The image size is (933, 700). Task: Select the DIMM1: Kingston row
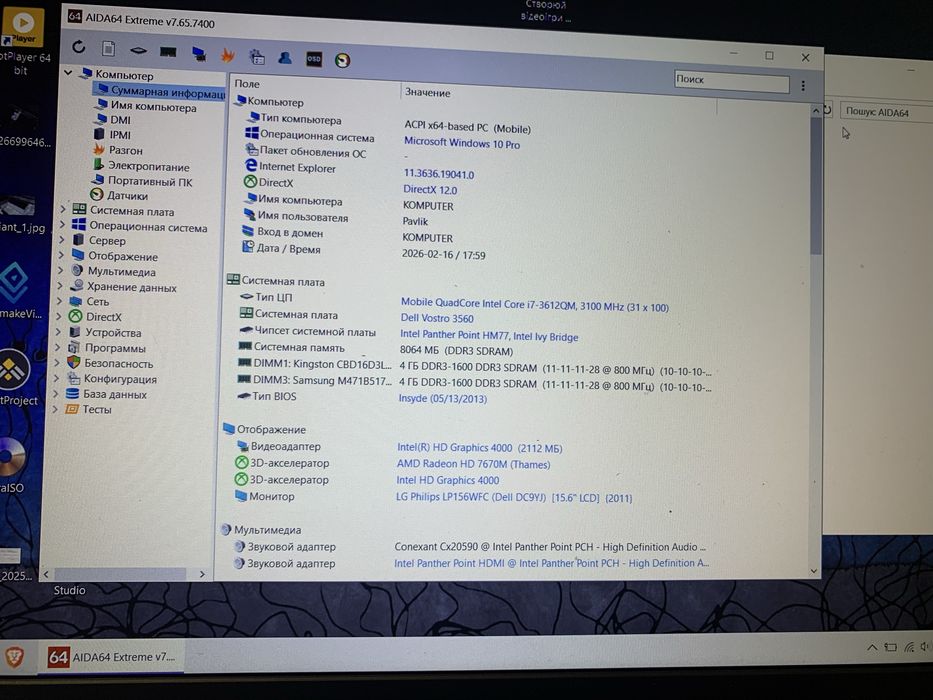point(474,367)
